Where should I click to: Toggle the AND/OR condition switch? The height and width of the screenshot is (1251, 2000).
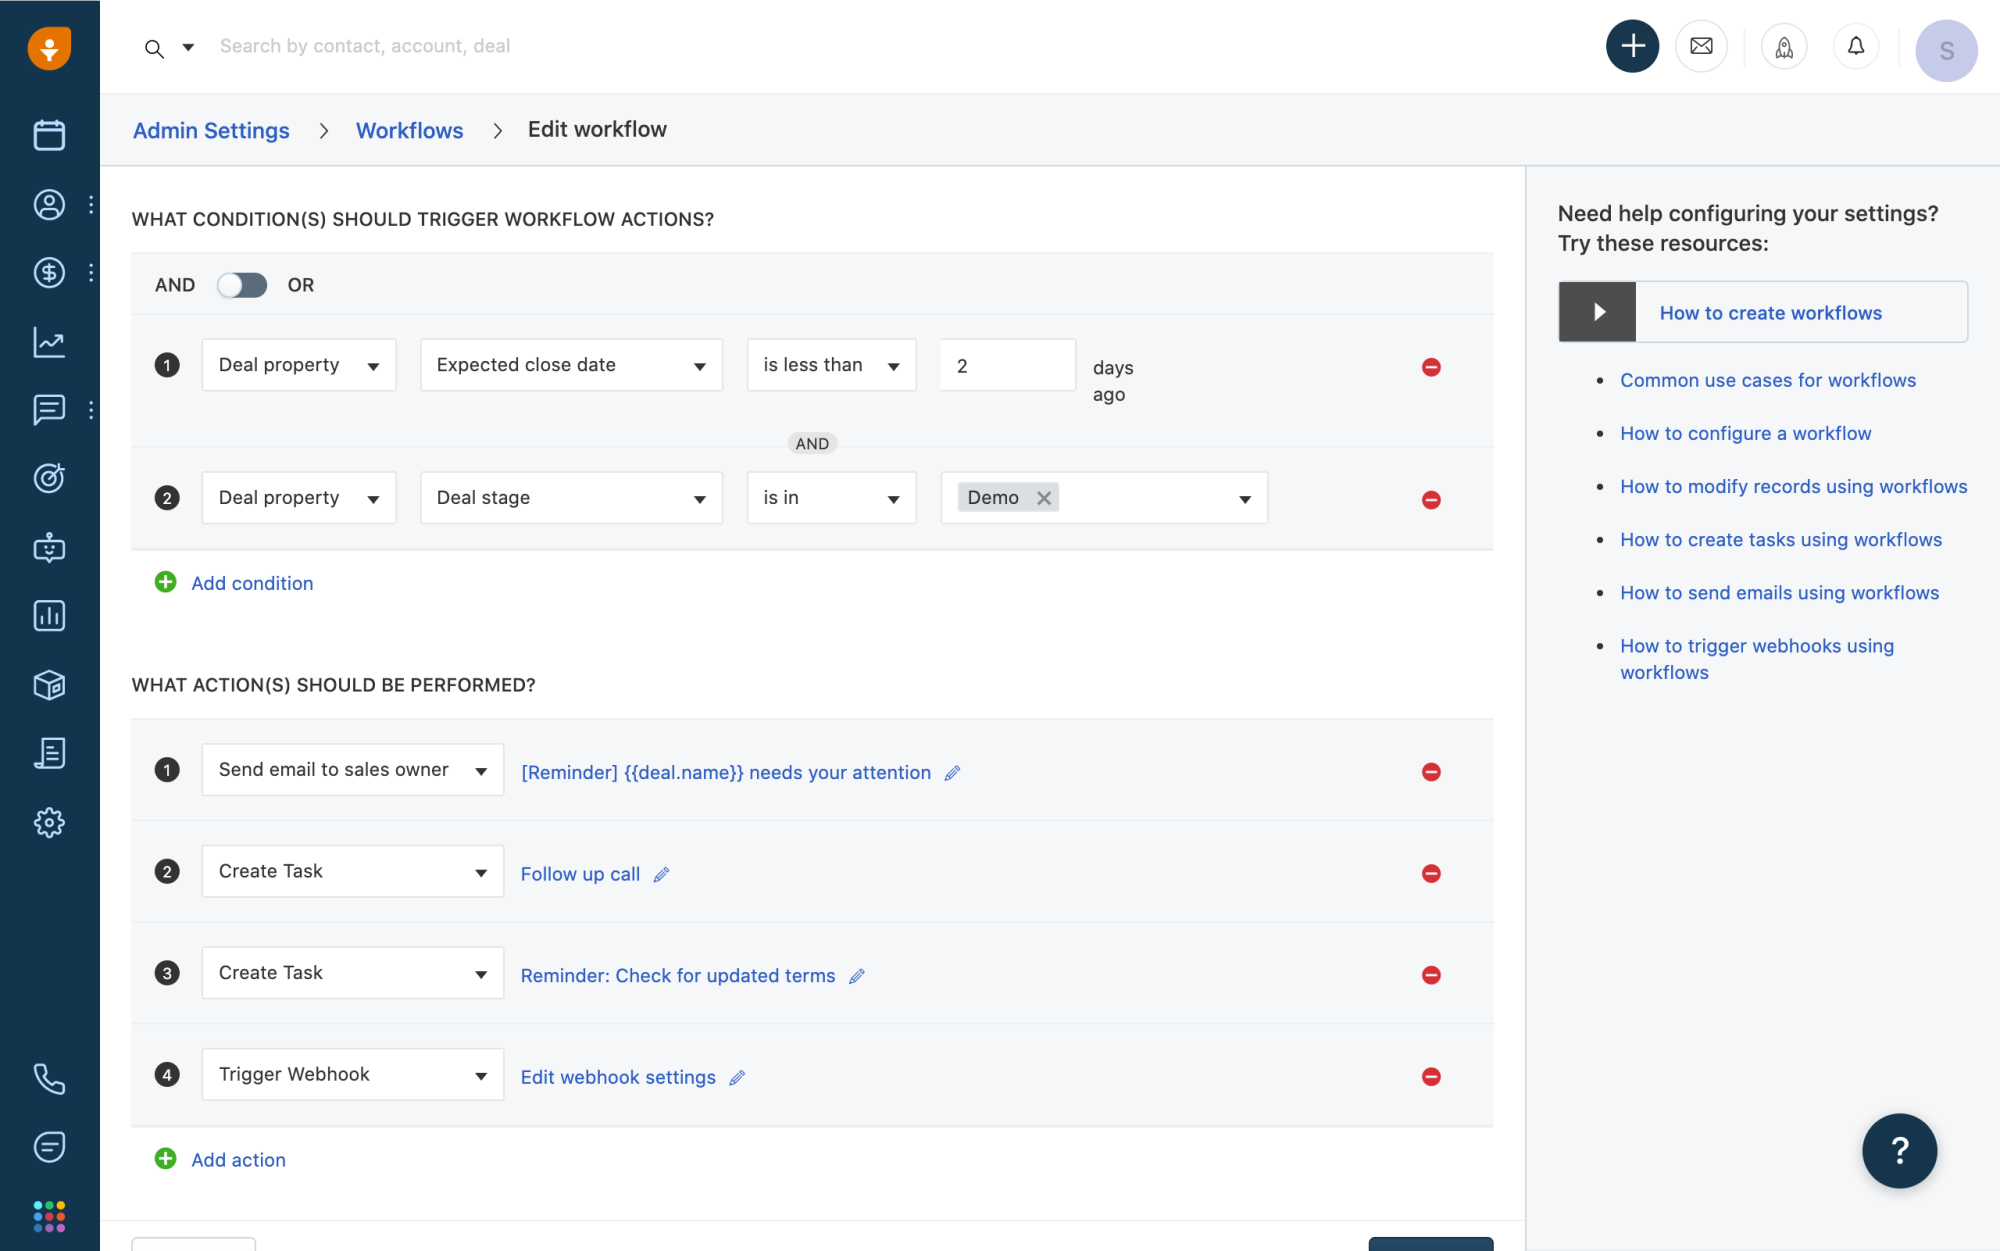pyautogui.click(x=242, y=285)
